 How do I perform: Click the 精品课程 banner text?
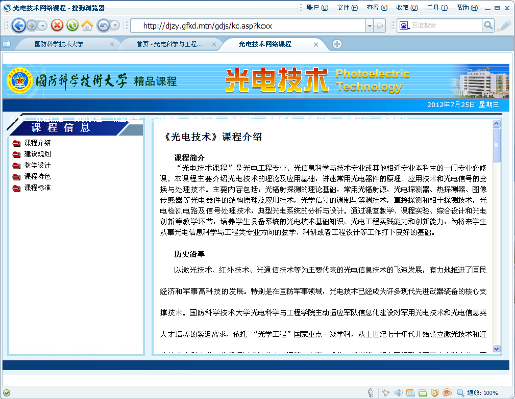(155, 81)
